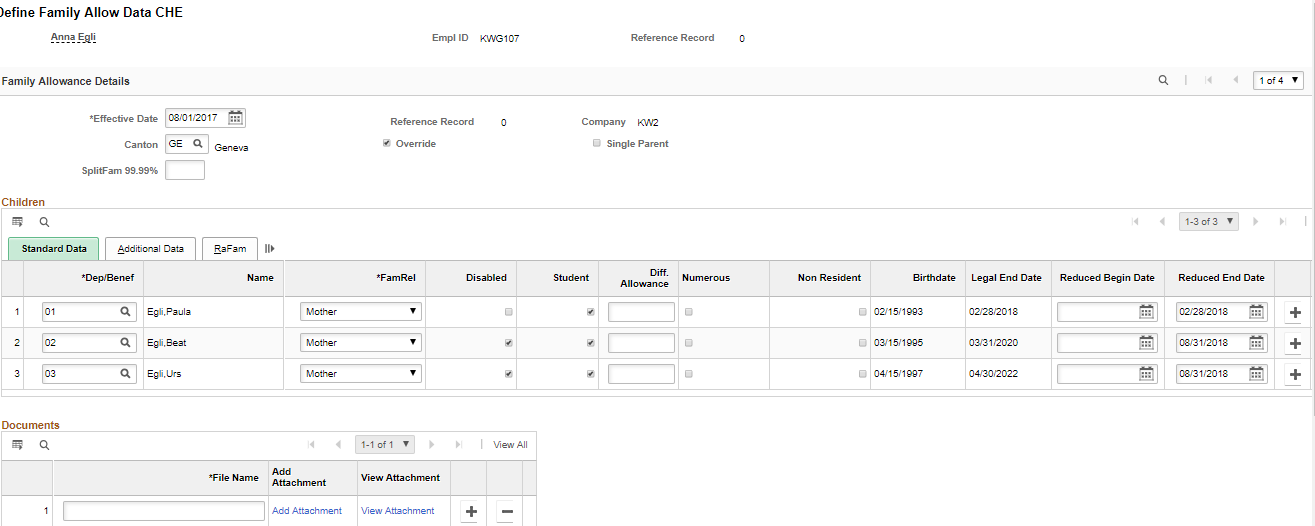Screen dimensions: 1315x526
Task: Toggle Numerous checkbox for Egli,Beat
Action: point(688,343)
